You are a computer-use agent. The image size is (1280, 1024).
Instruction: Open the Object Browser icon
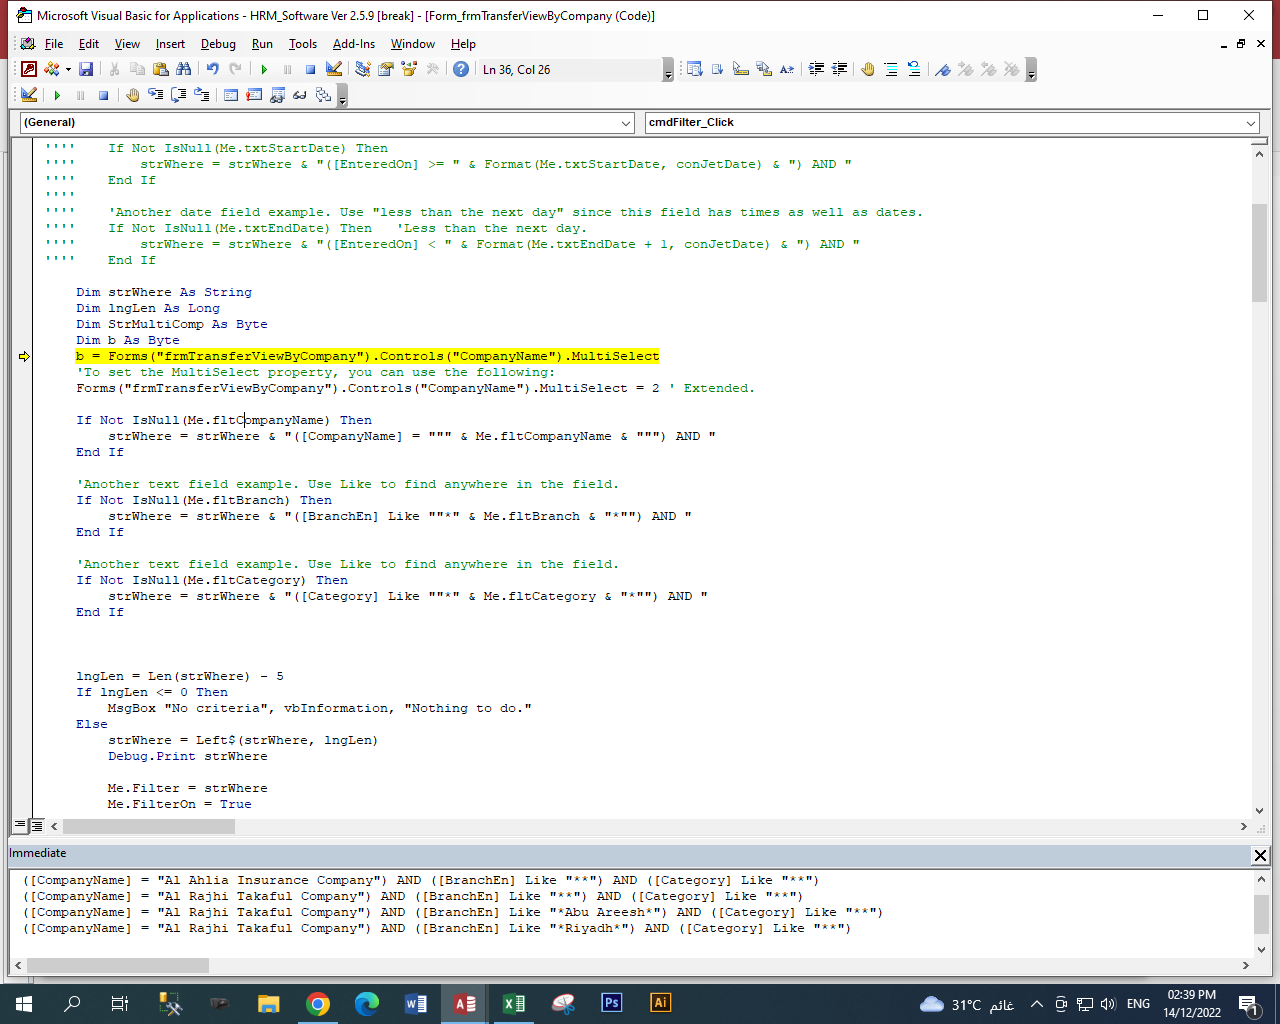(x=409, y=69)
